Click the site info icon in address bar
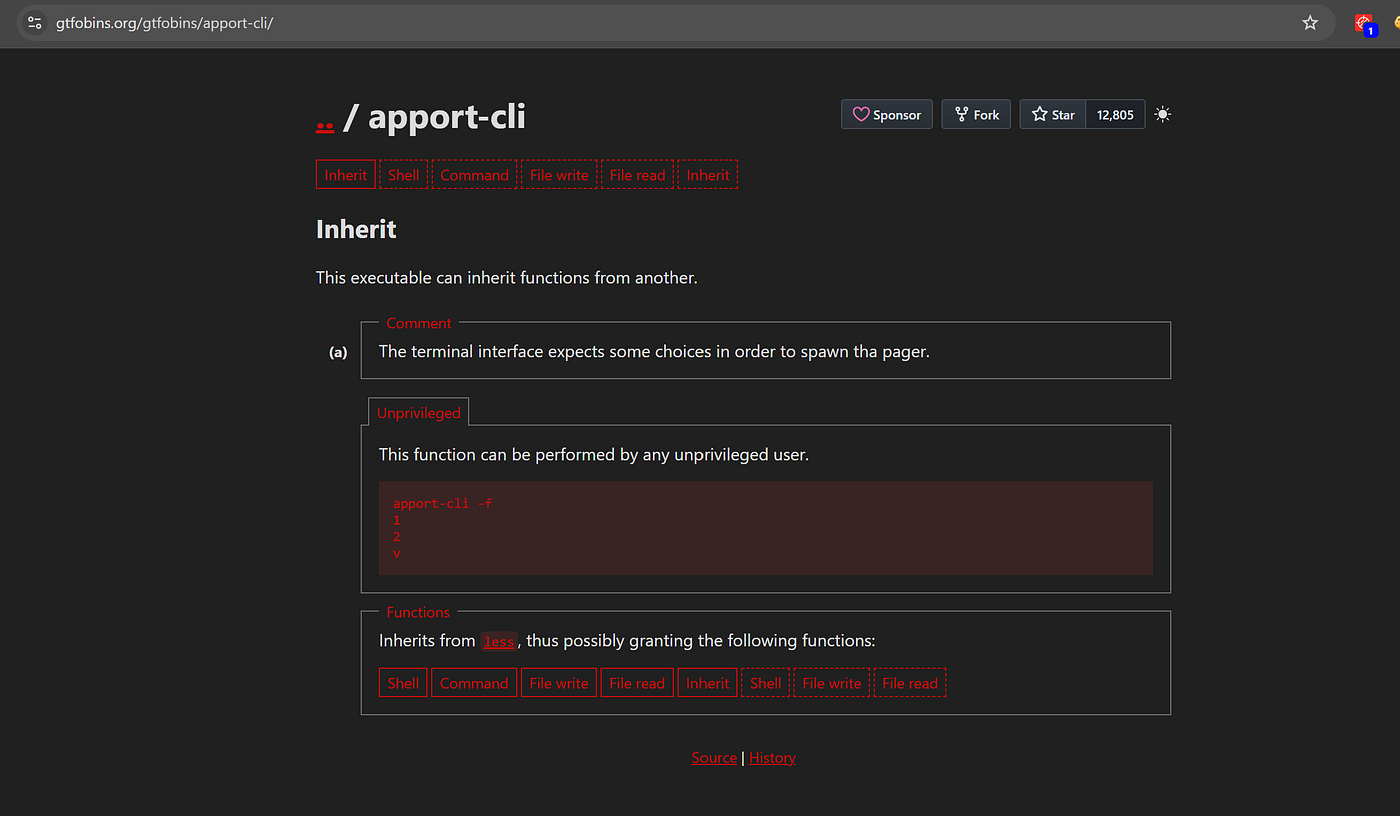1400x816 pixels. (x=35, y=22)
